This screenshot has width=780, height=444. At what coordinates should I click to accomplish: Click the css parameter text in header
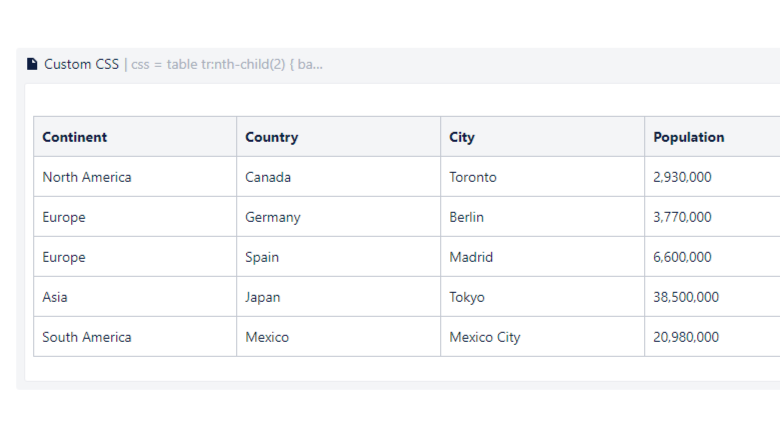click(227, 65)
